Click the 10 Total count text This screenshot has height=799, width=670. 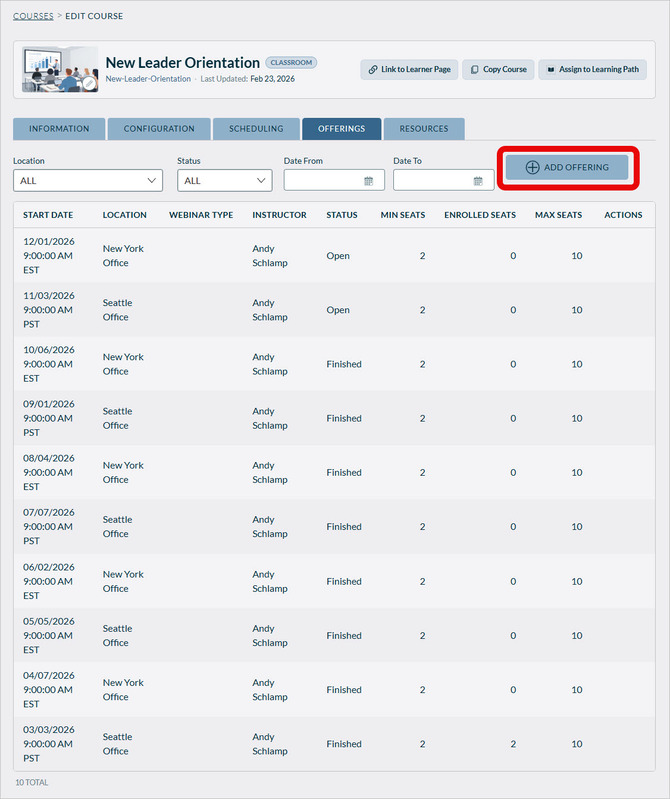[32, 782]
